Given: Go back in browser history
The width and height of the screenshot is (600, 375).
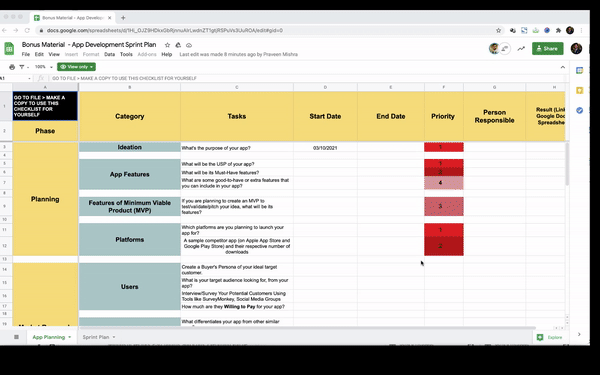Looking at the screenshot, I should pos(4,30).
